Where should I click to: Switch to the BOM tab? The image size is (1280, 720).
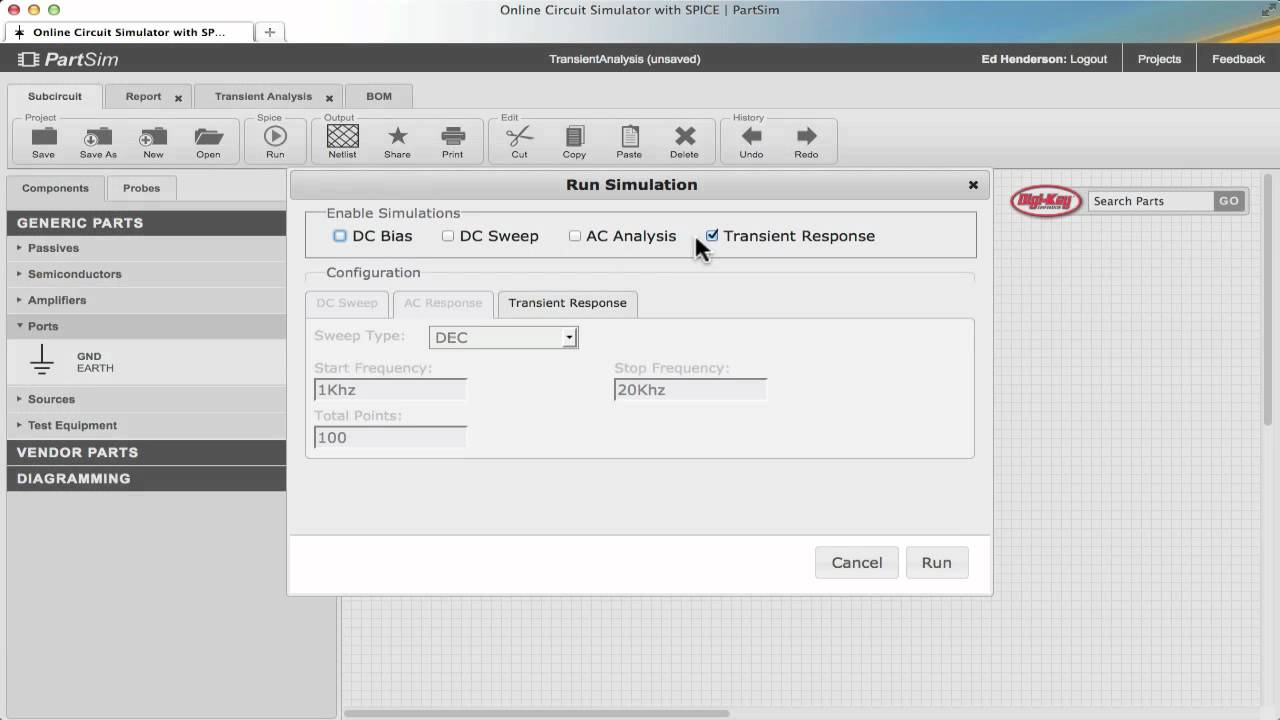click(x=379, y=97)
